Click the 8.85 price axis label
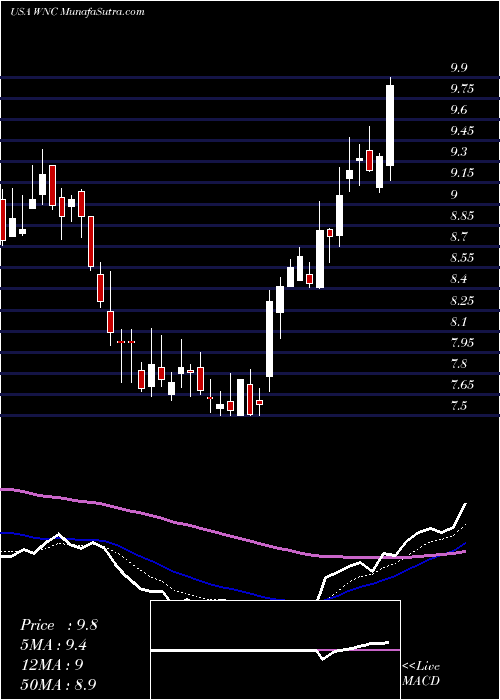Viewport: 500px width, 700px height. pyautogui.click(x=462, y=216)
